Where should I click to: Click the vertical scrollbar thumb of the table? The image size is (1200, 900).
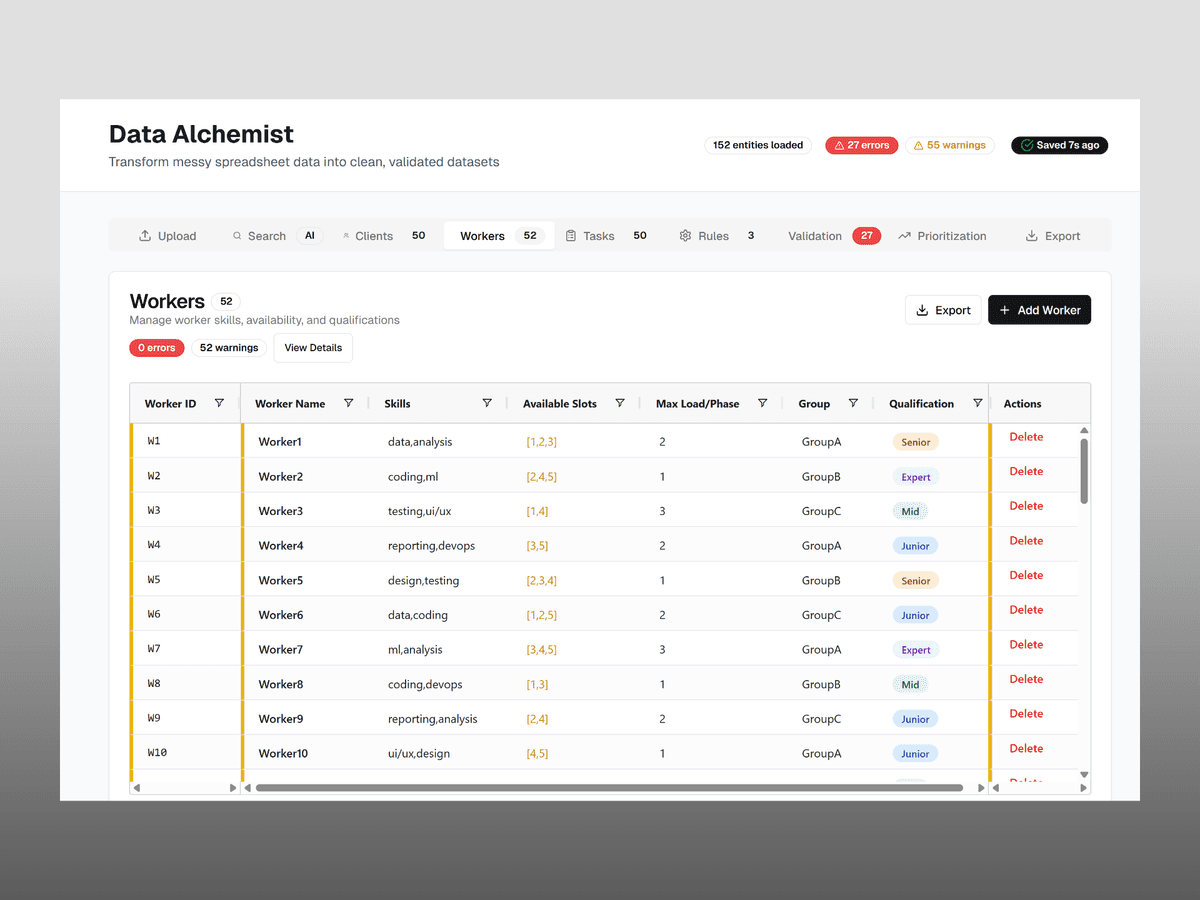coord(1084,471)
